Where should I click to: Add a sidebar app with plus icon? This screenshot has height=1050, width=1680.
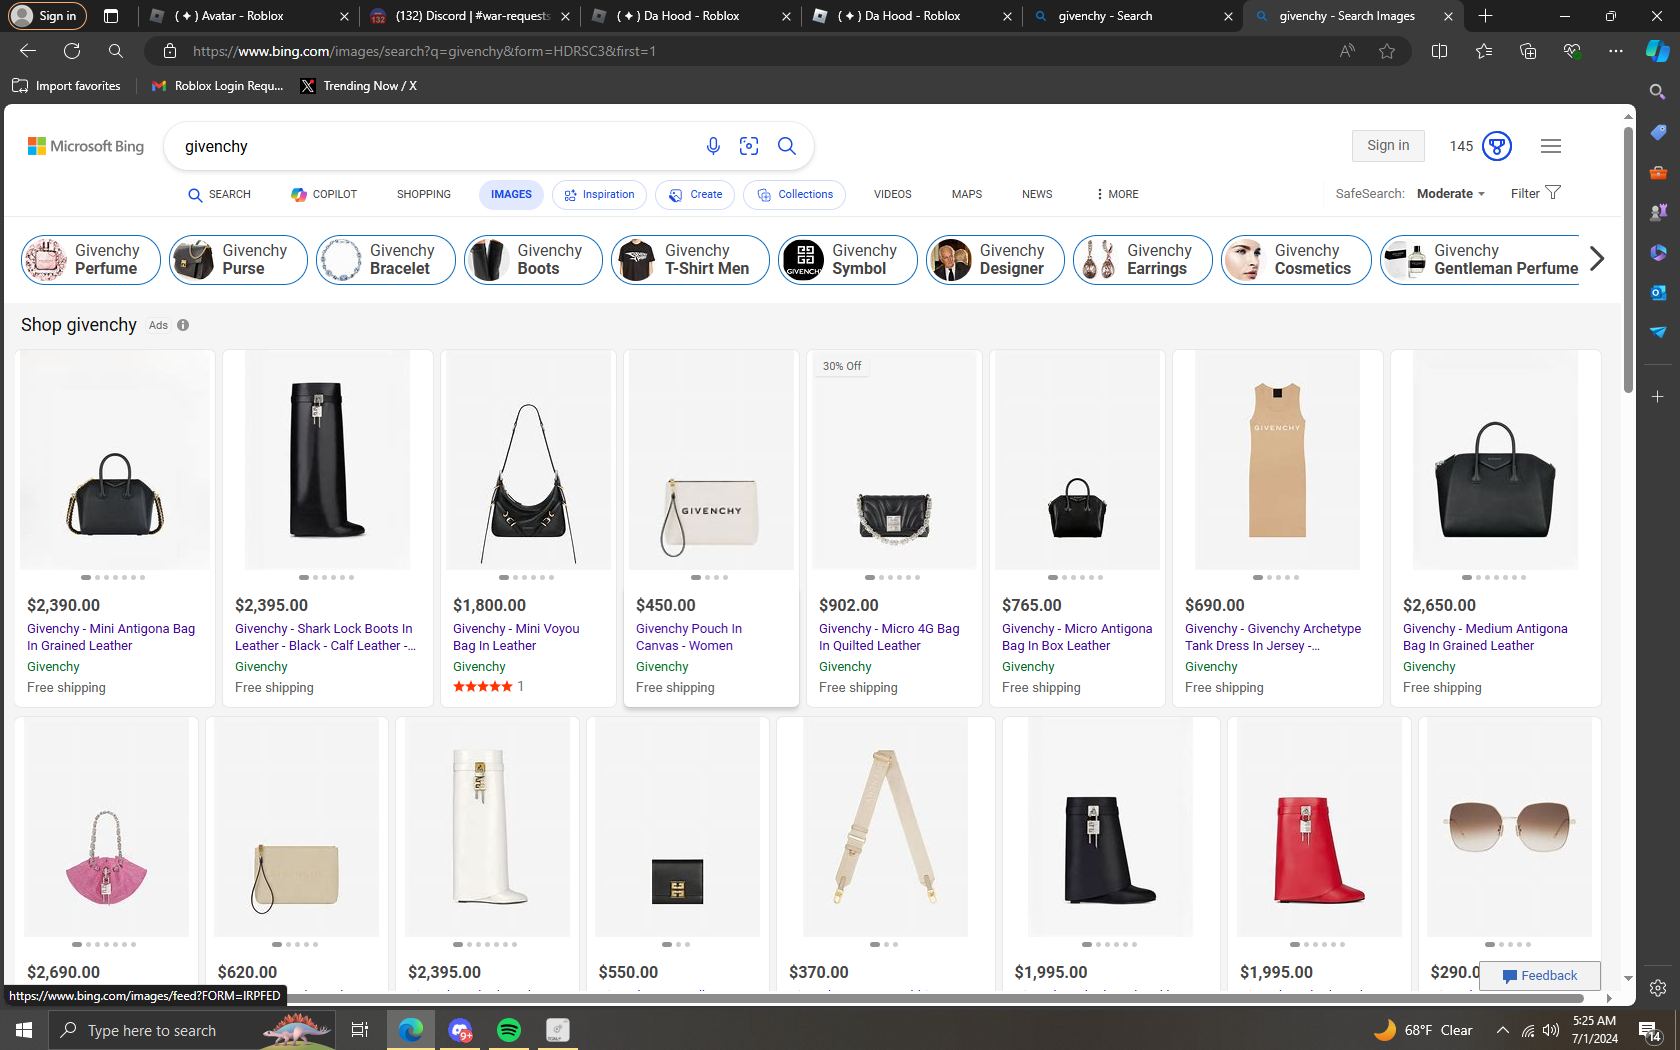(x=1658, y=397)
